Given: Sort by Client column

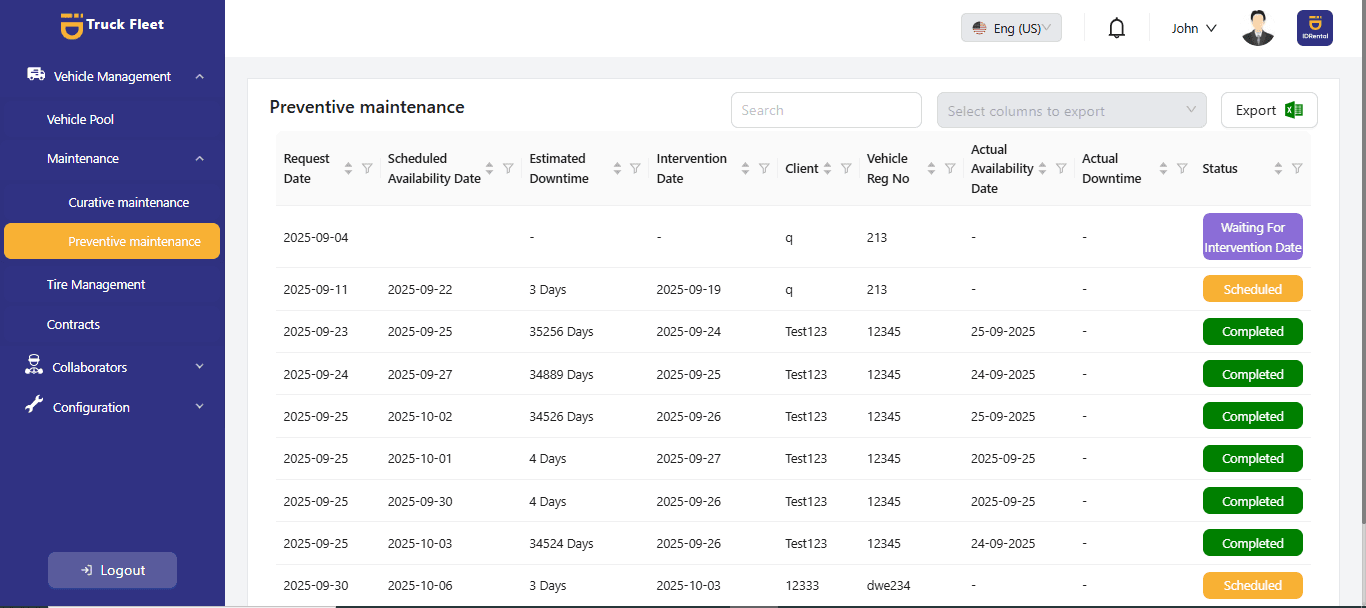Looking at the screenshot, I should [827, 168].
